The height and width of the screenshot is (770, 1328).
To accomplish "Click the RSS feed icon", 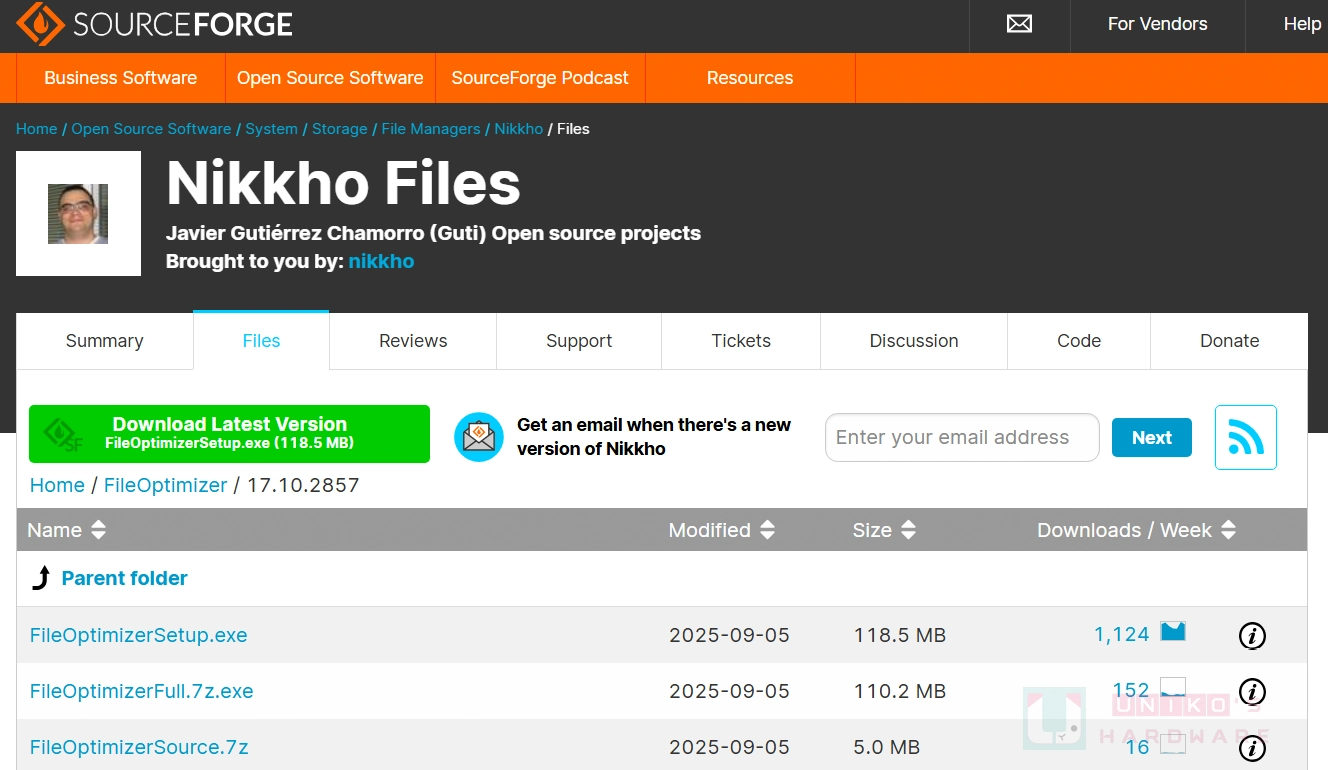I will point(1245,437).
